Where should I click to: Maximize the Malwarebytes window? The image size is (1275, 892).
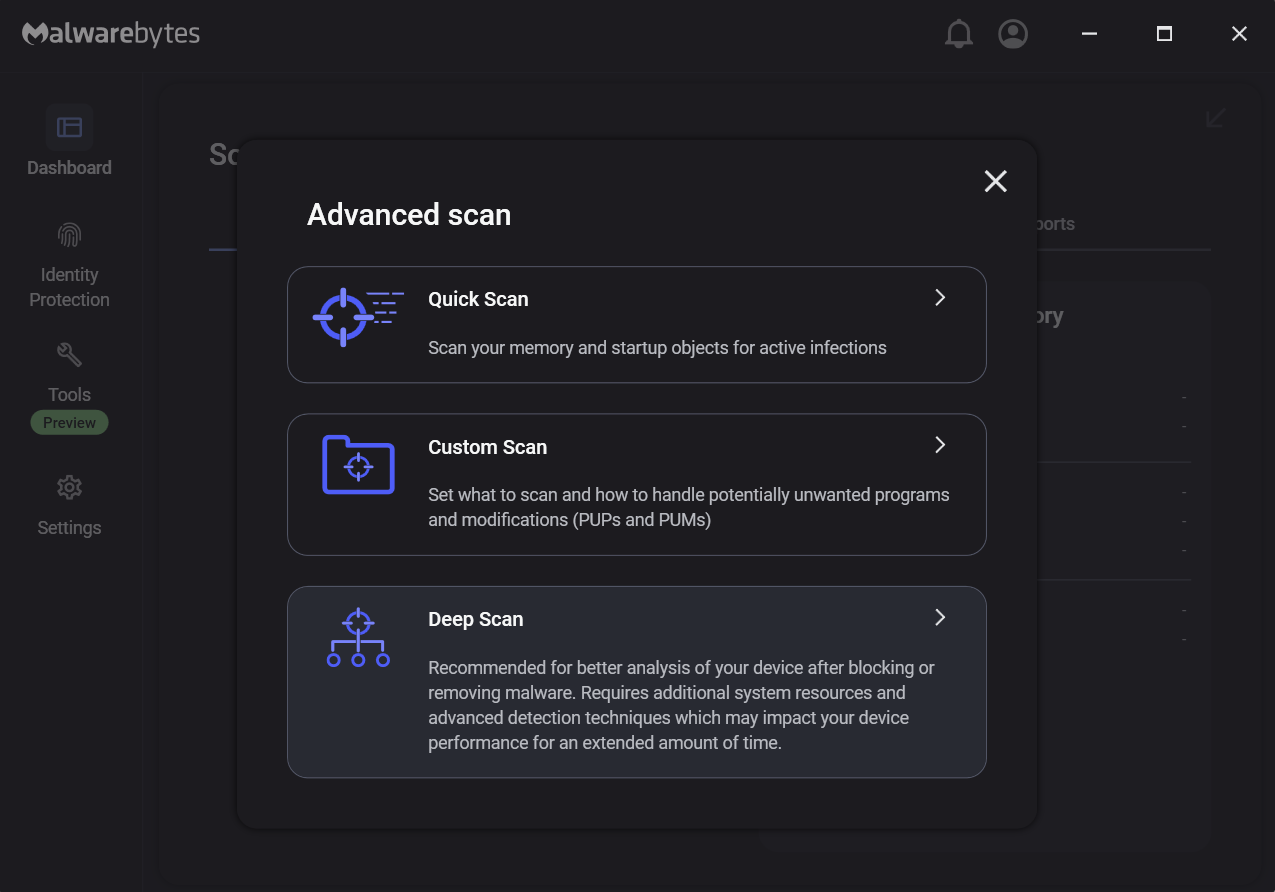click(1164, 34)
